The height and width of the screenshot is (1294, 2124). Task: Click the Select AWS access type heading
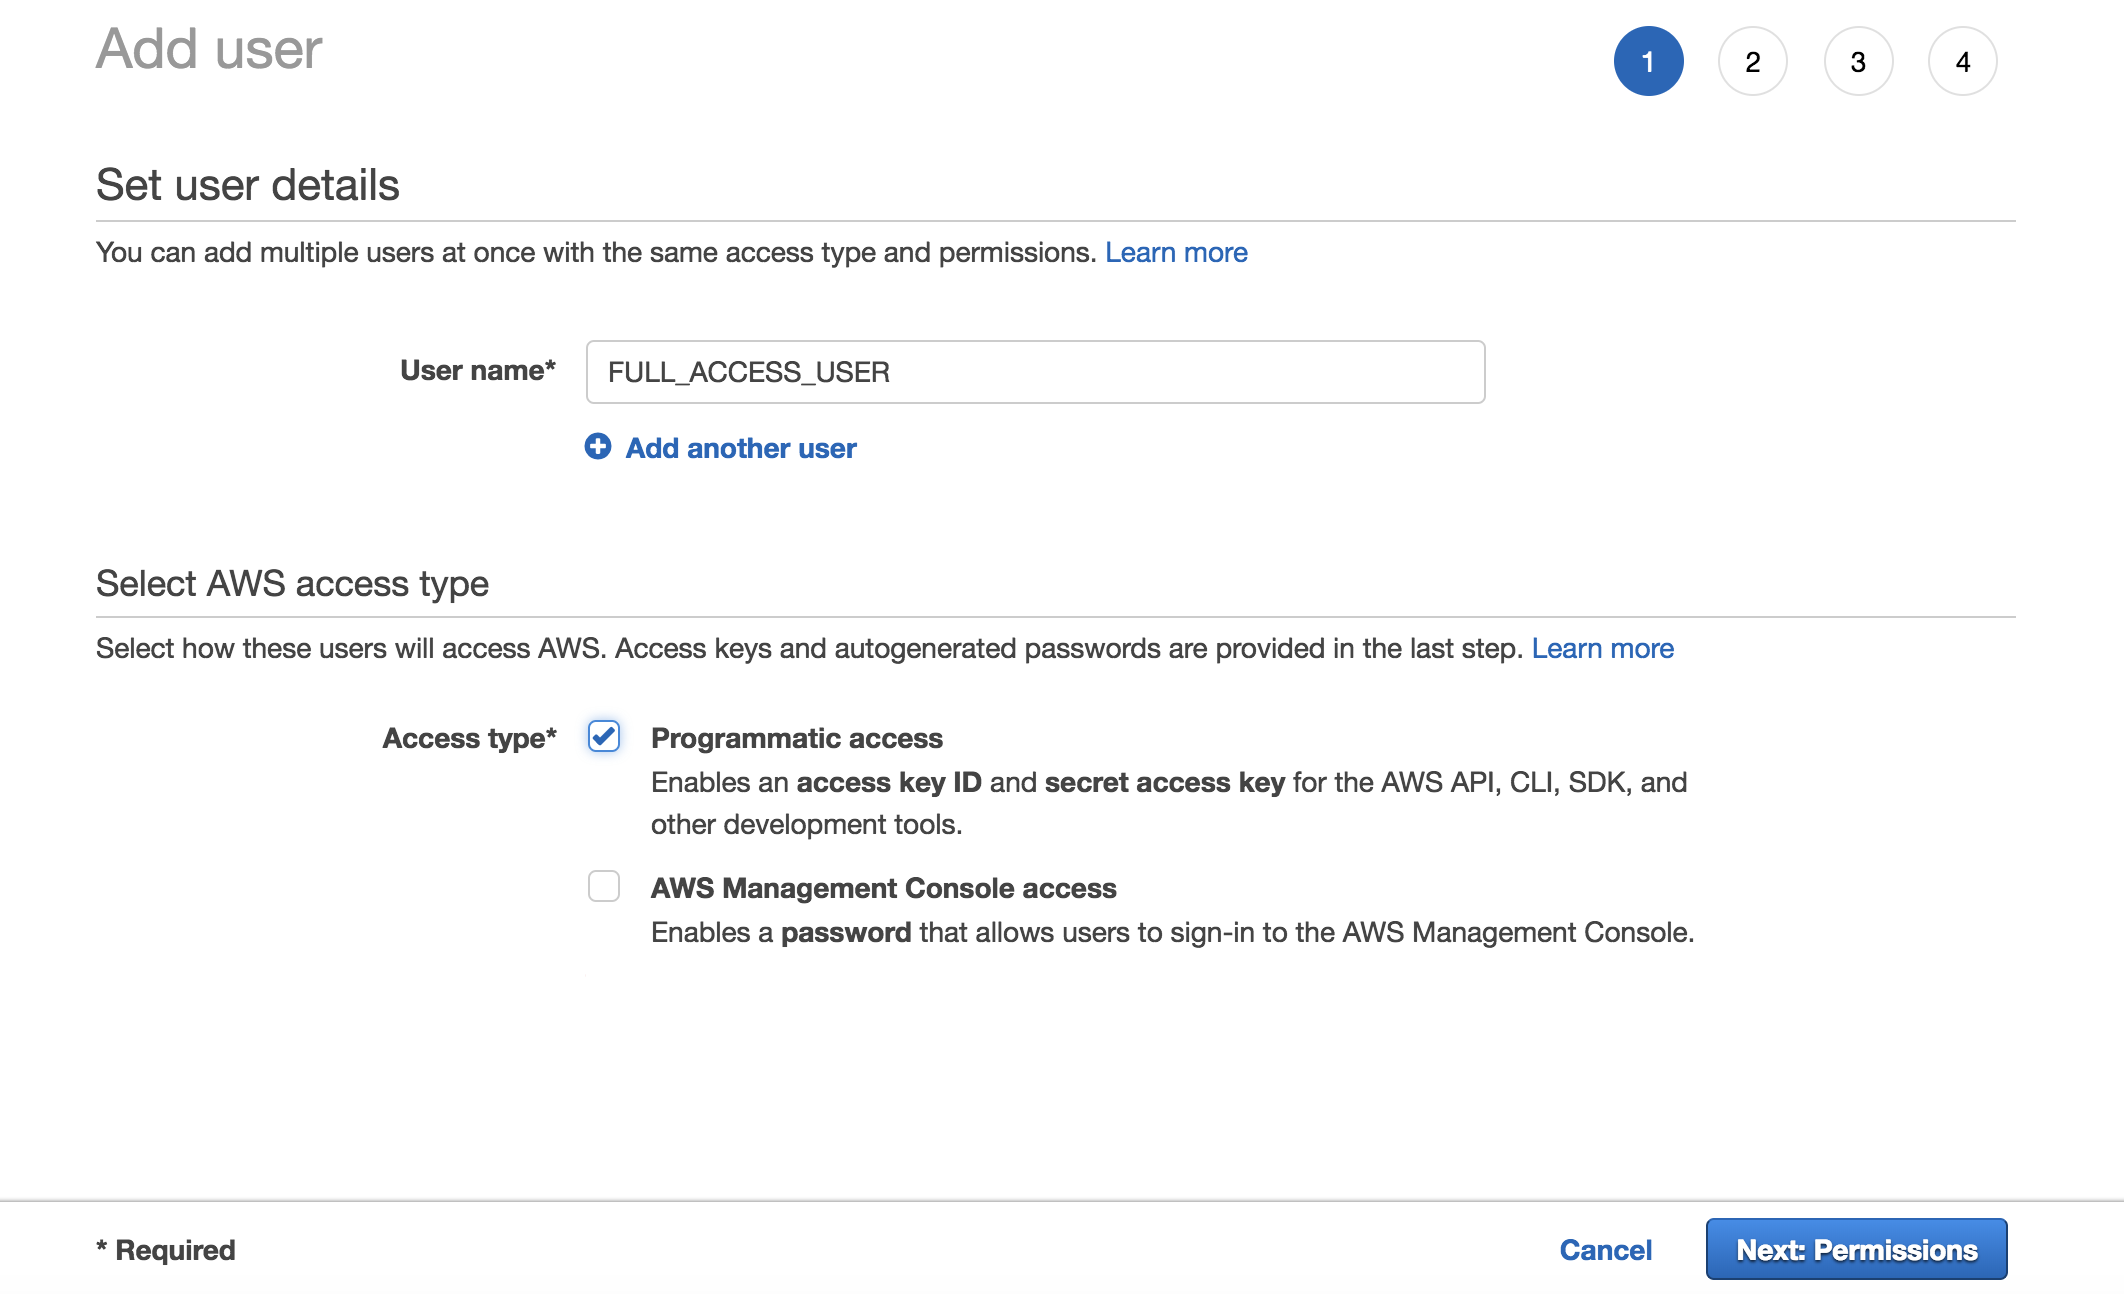click(292, 583)
